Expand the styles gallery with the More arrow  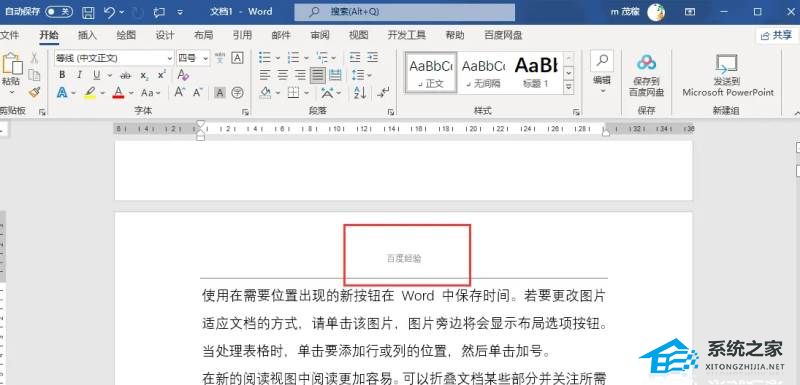568,87
